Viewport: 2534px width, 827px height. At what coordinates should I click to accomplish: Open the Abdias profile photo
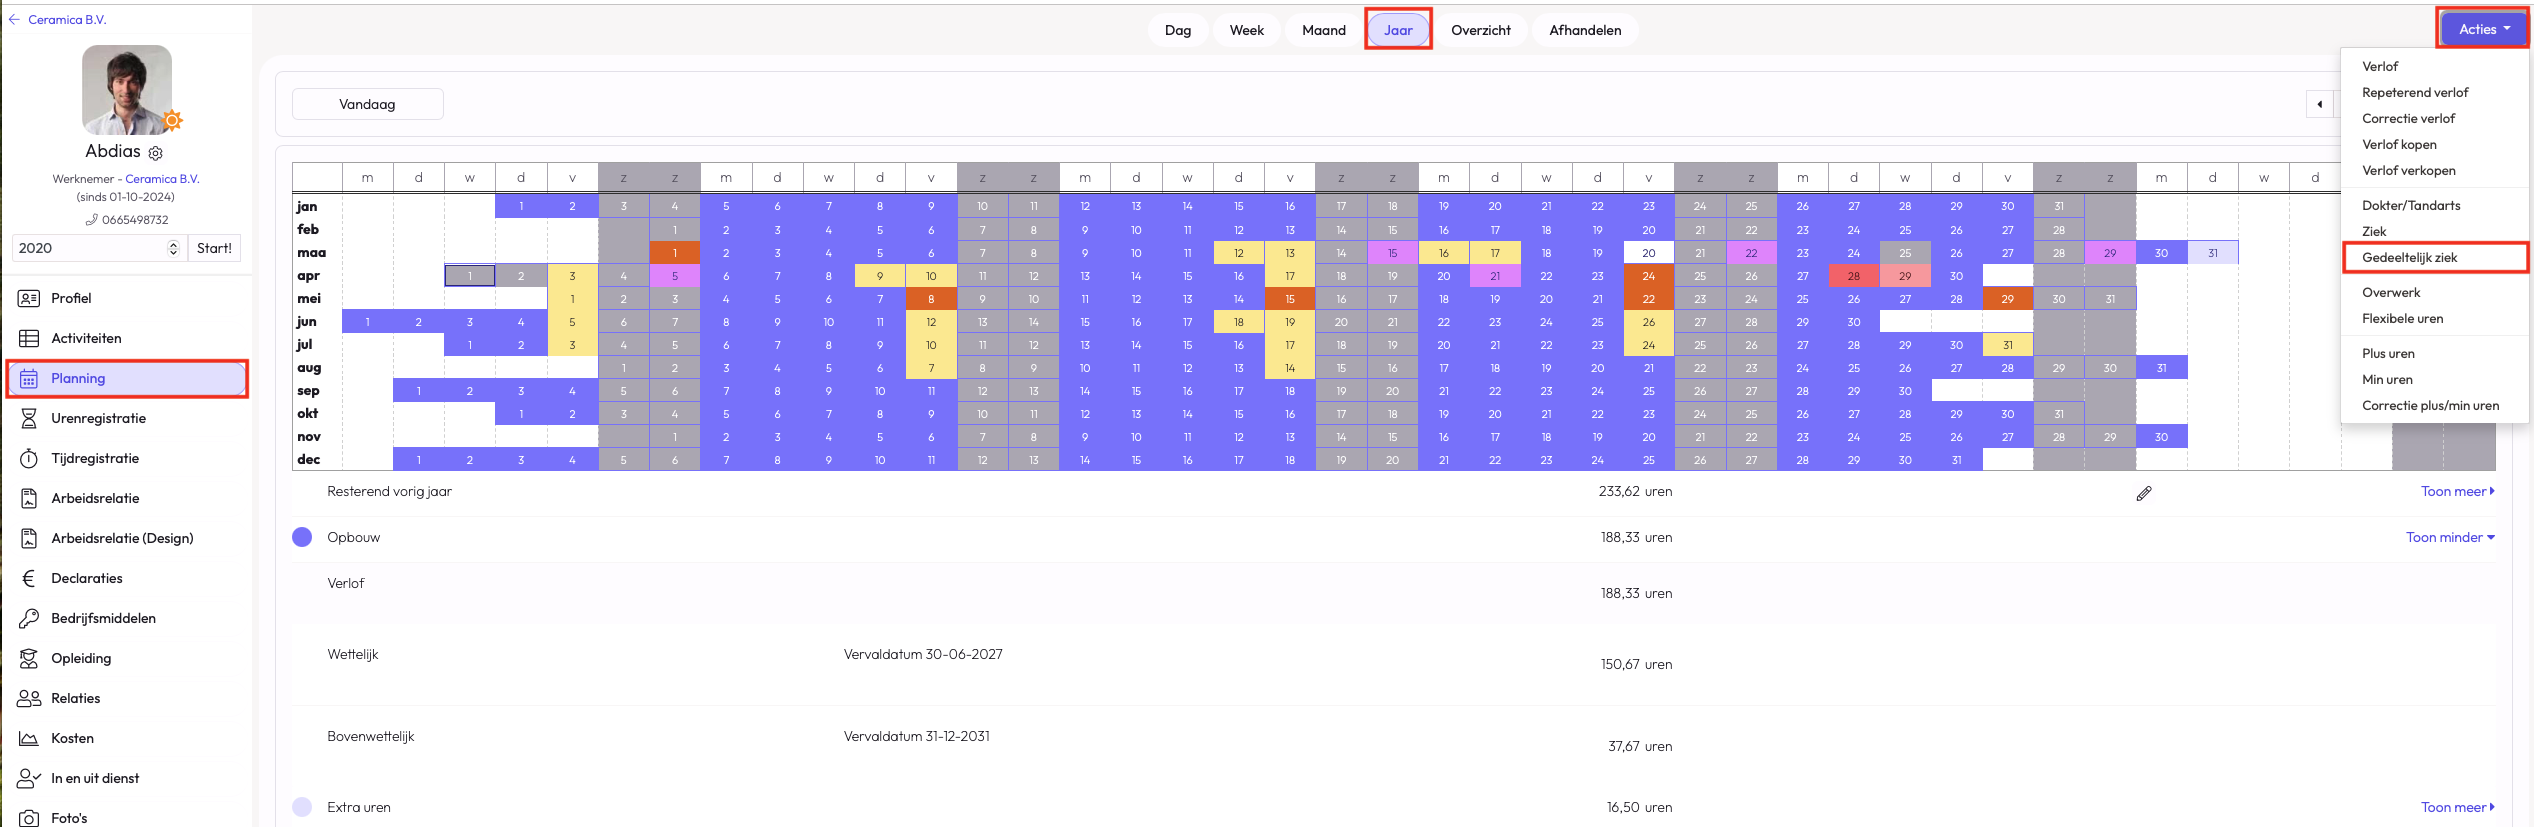(127, 90)
